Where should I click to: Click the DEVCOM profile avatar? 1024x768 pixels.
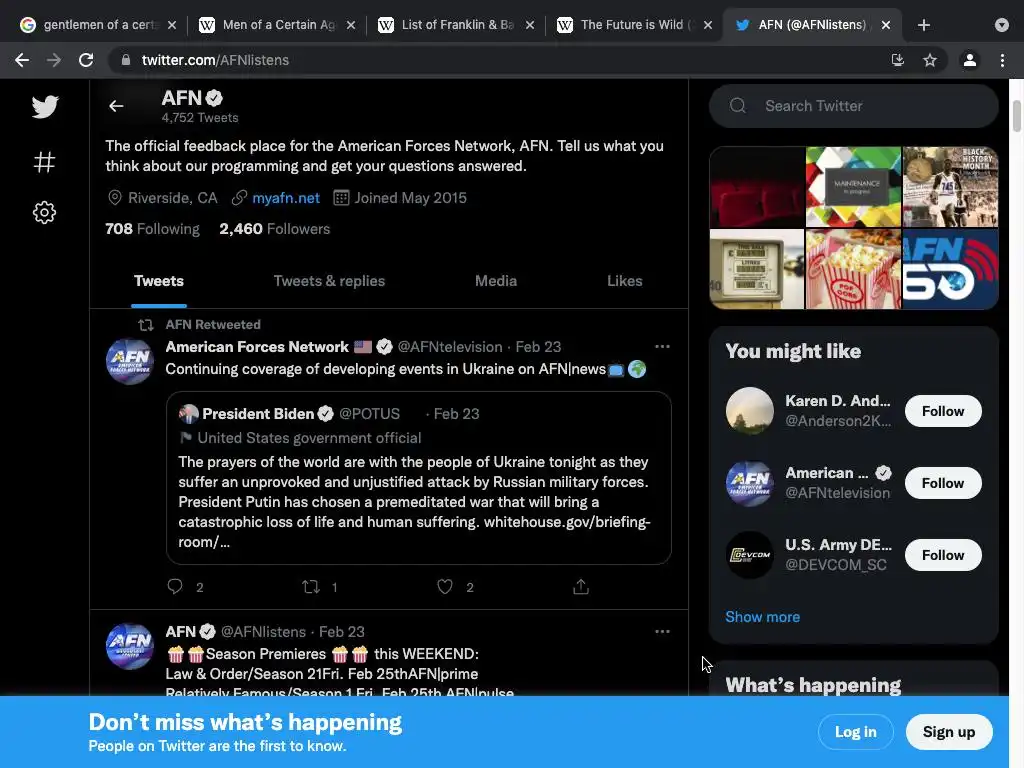[x=750, y=555]
